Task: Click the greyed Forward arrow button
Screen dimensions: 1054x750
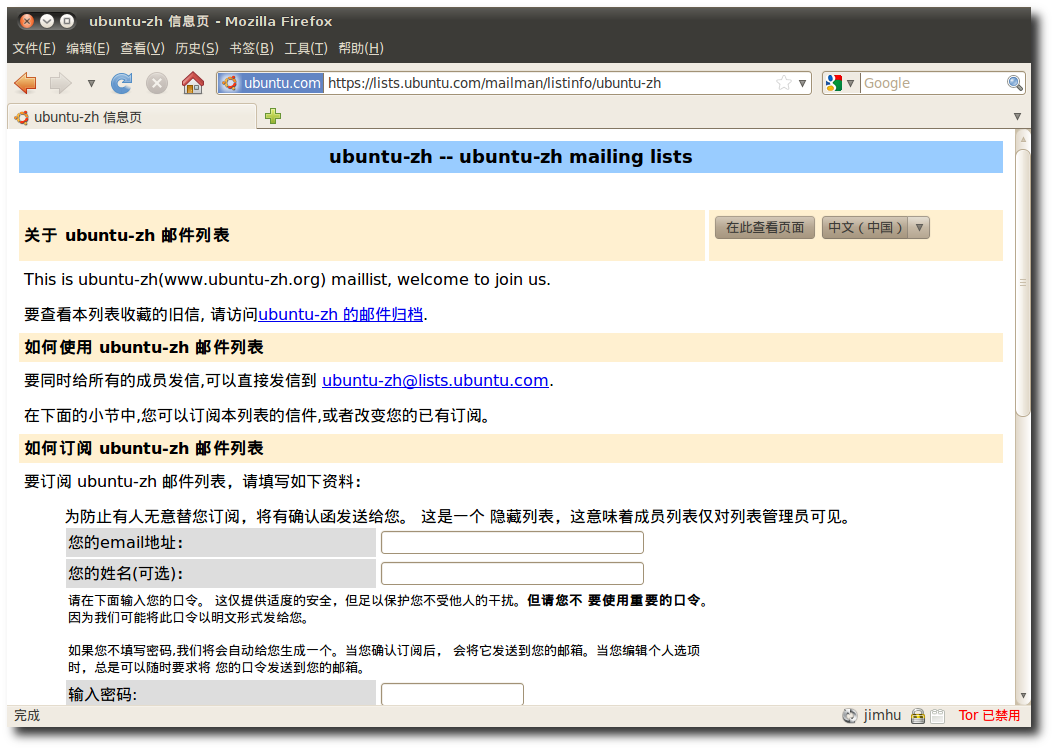Action: tap(60, 83)
